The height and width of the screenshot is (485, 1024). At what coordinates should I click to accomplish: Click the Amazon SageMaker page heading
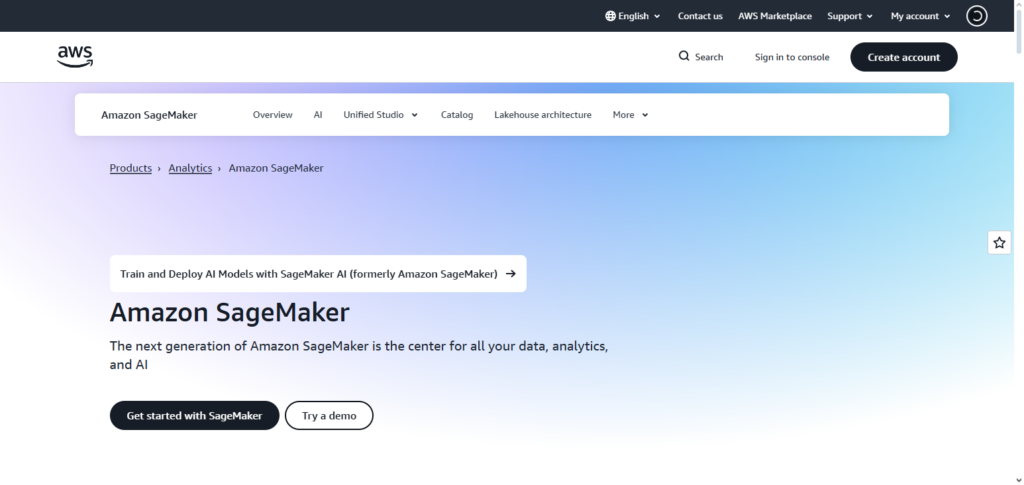[x=229, y=312]
